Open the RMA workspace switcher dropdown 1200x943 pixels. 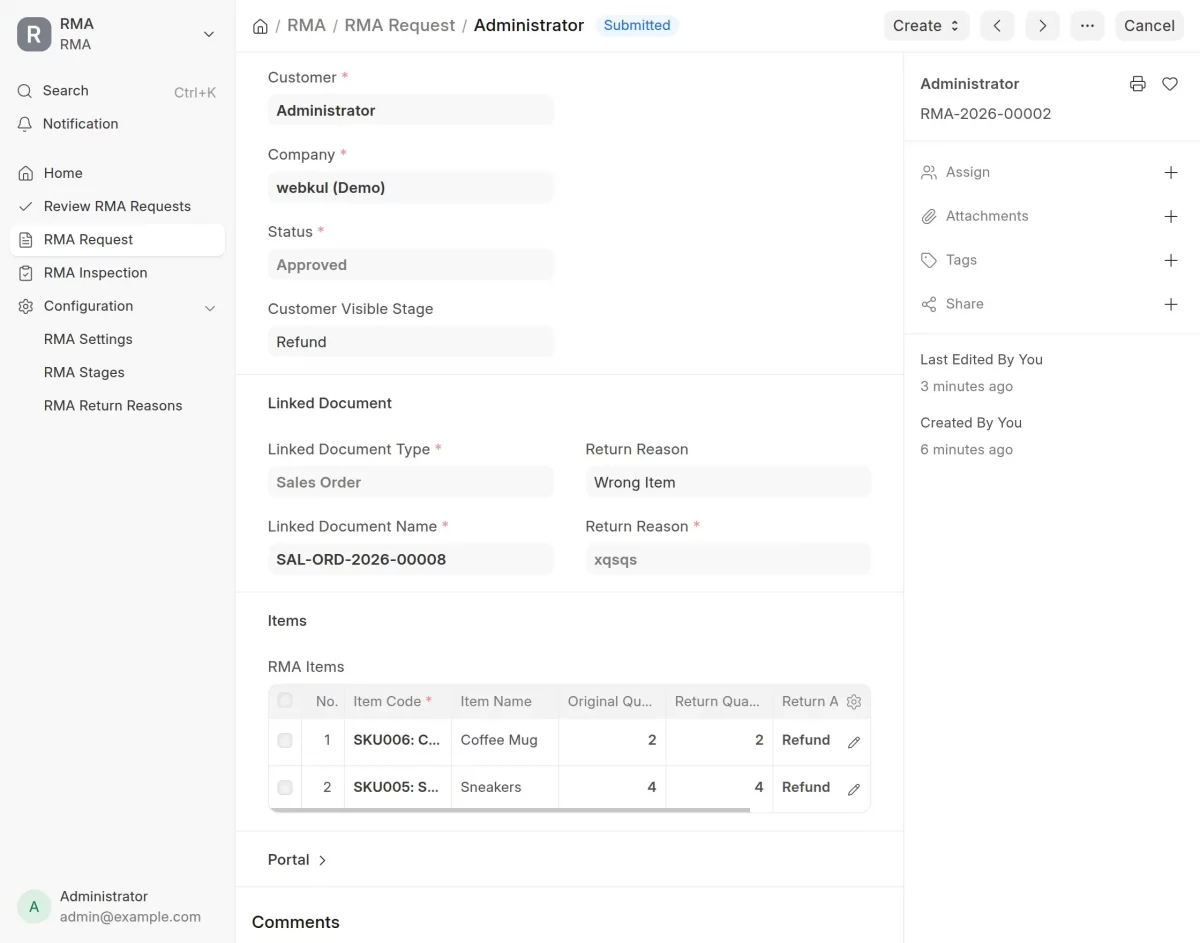tap(209, 34)
